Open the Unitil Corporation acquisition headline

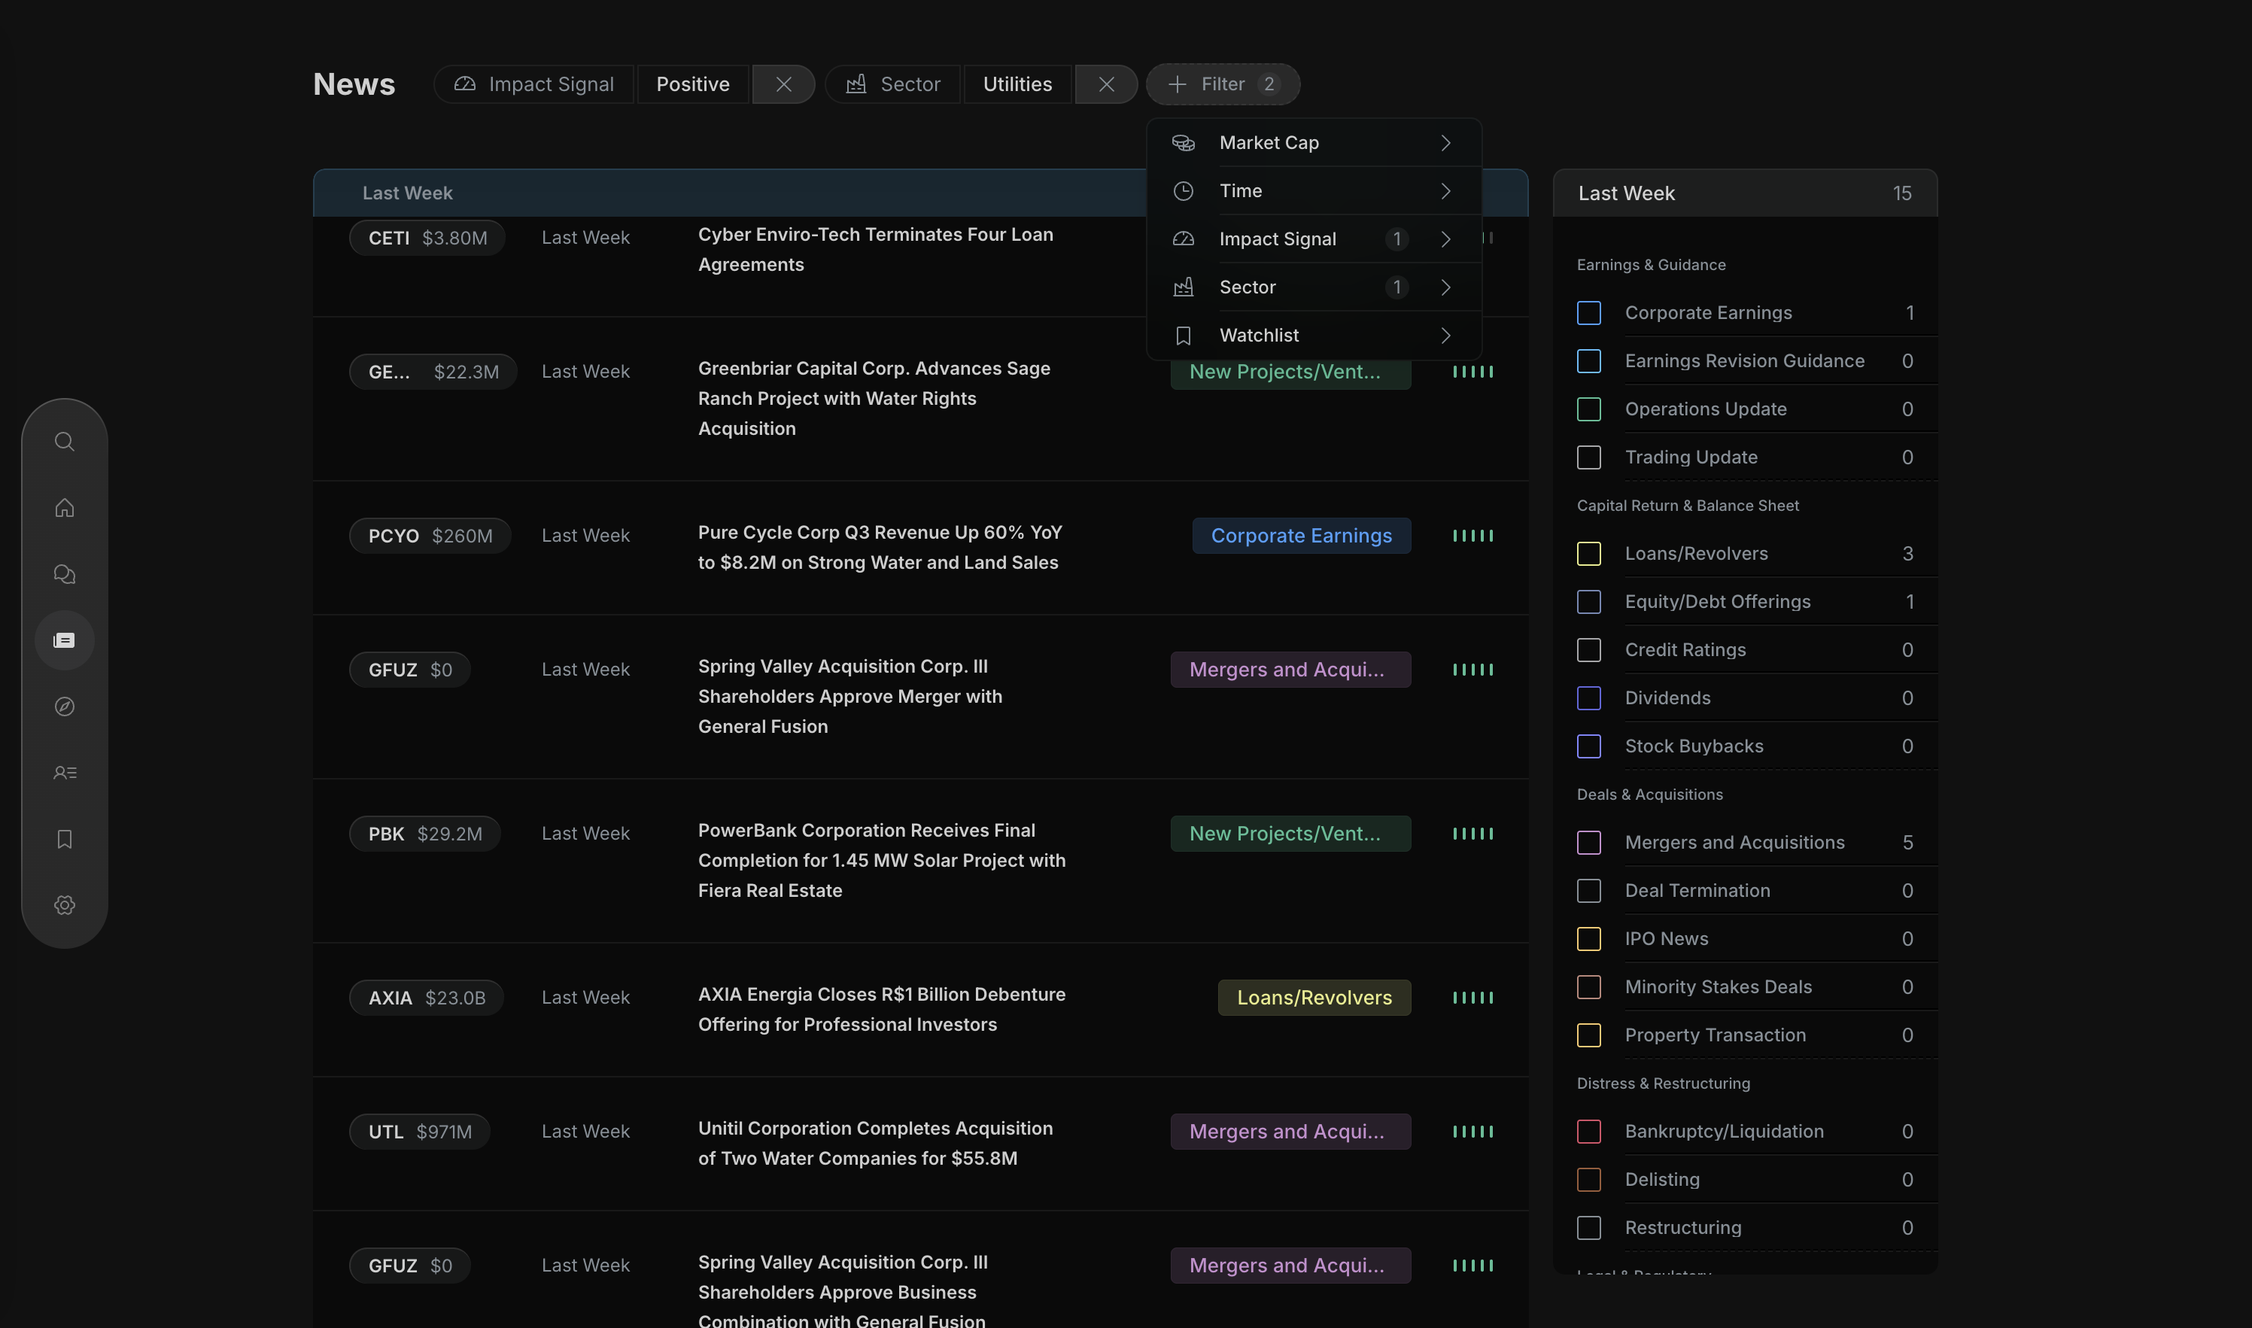[876, 1143]
